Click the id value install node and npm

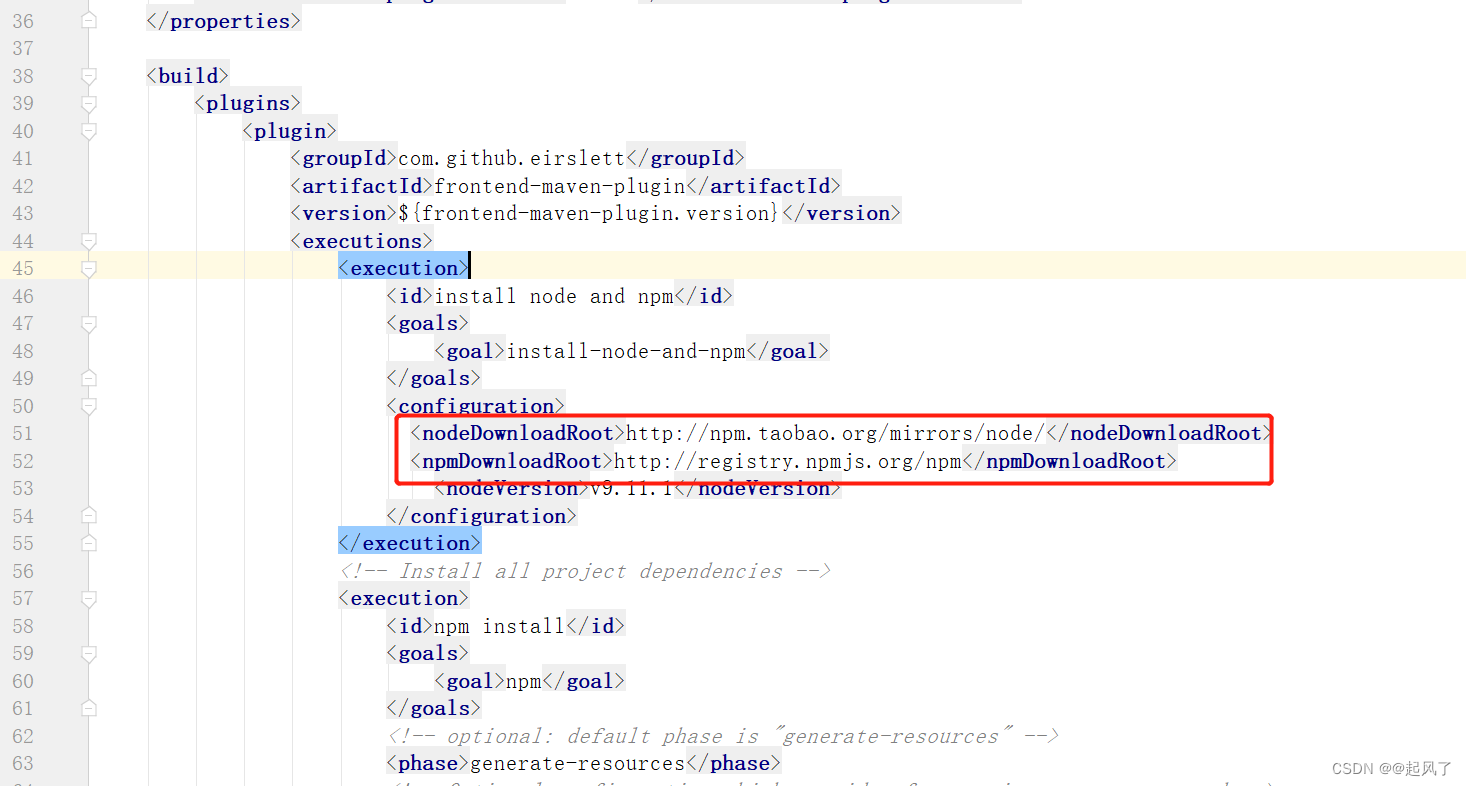click(x=554, y=296)
